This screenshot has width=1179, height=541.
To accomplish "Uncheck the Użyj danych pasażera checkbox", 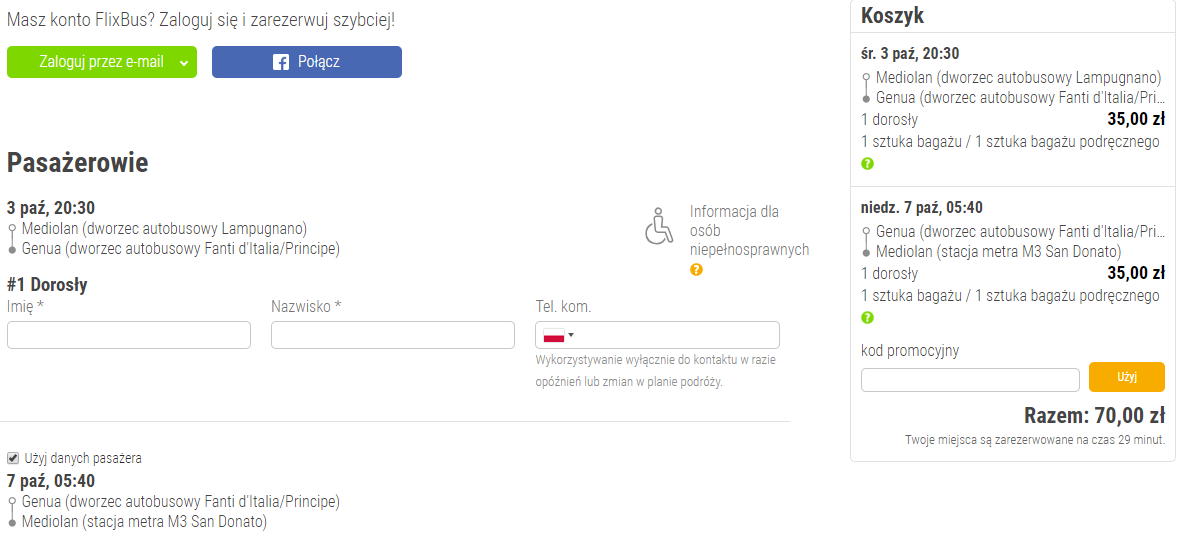I will pyautogui.click(x=13, y=457).
